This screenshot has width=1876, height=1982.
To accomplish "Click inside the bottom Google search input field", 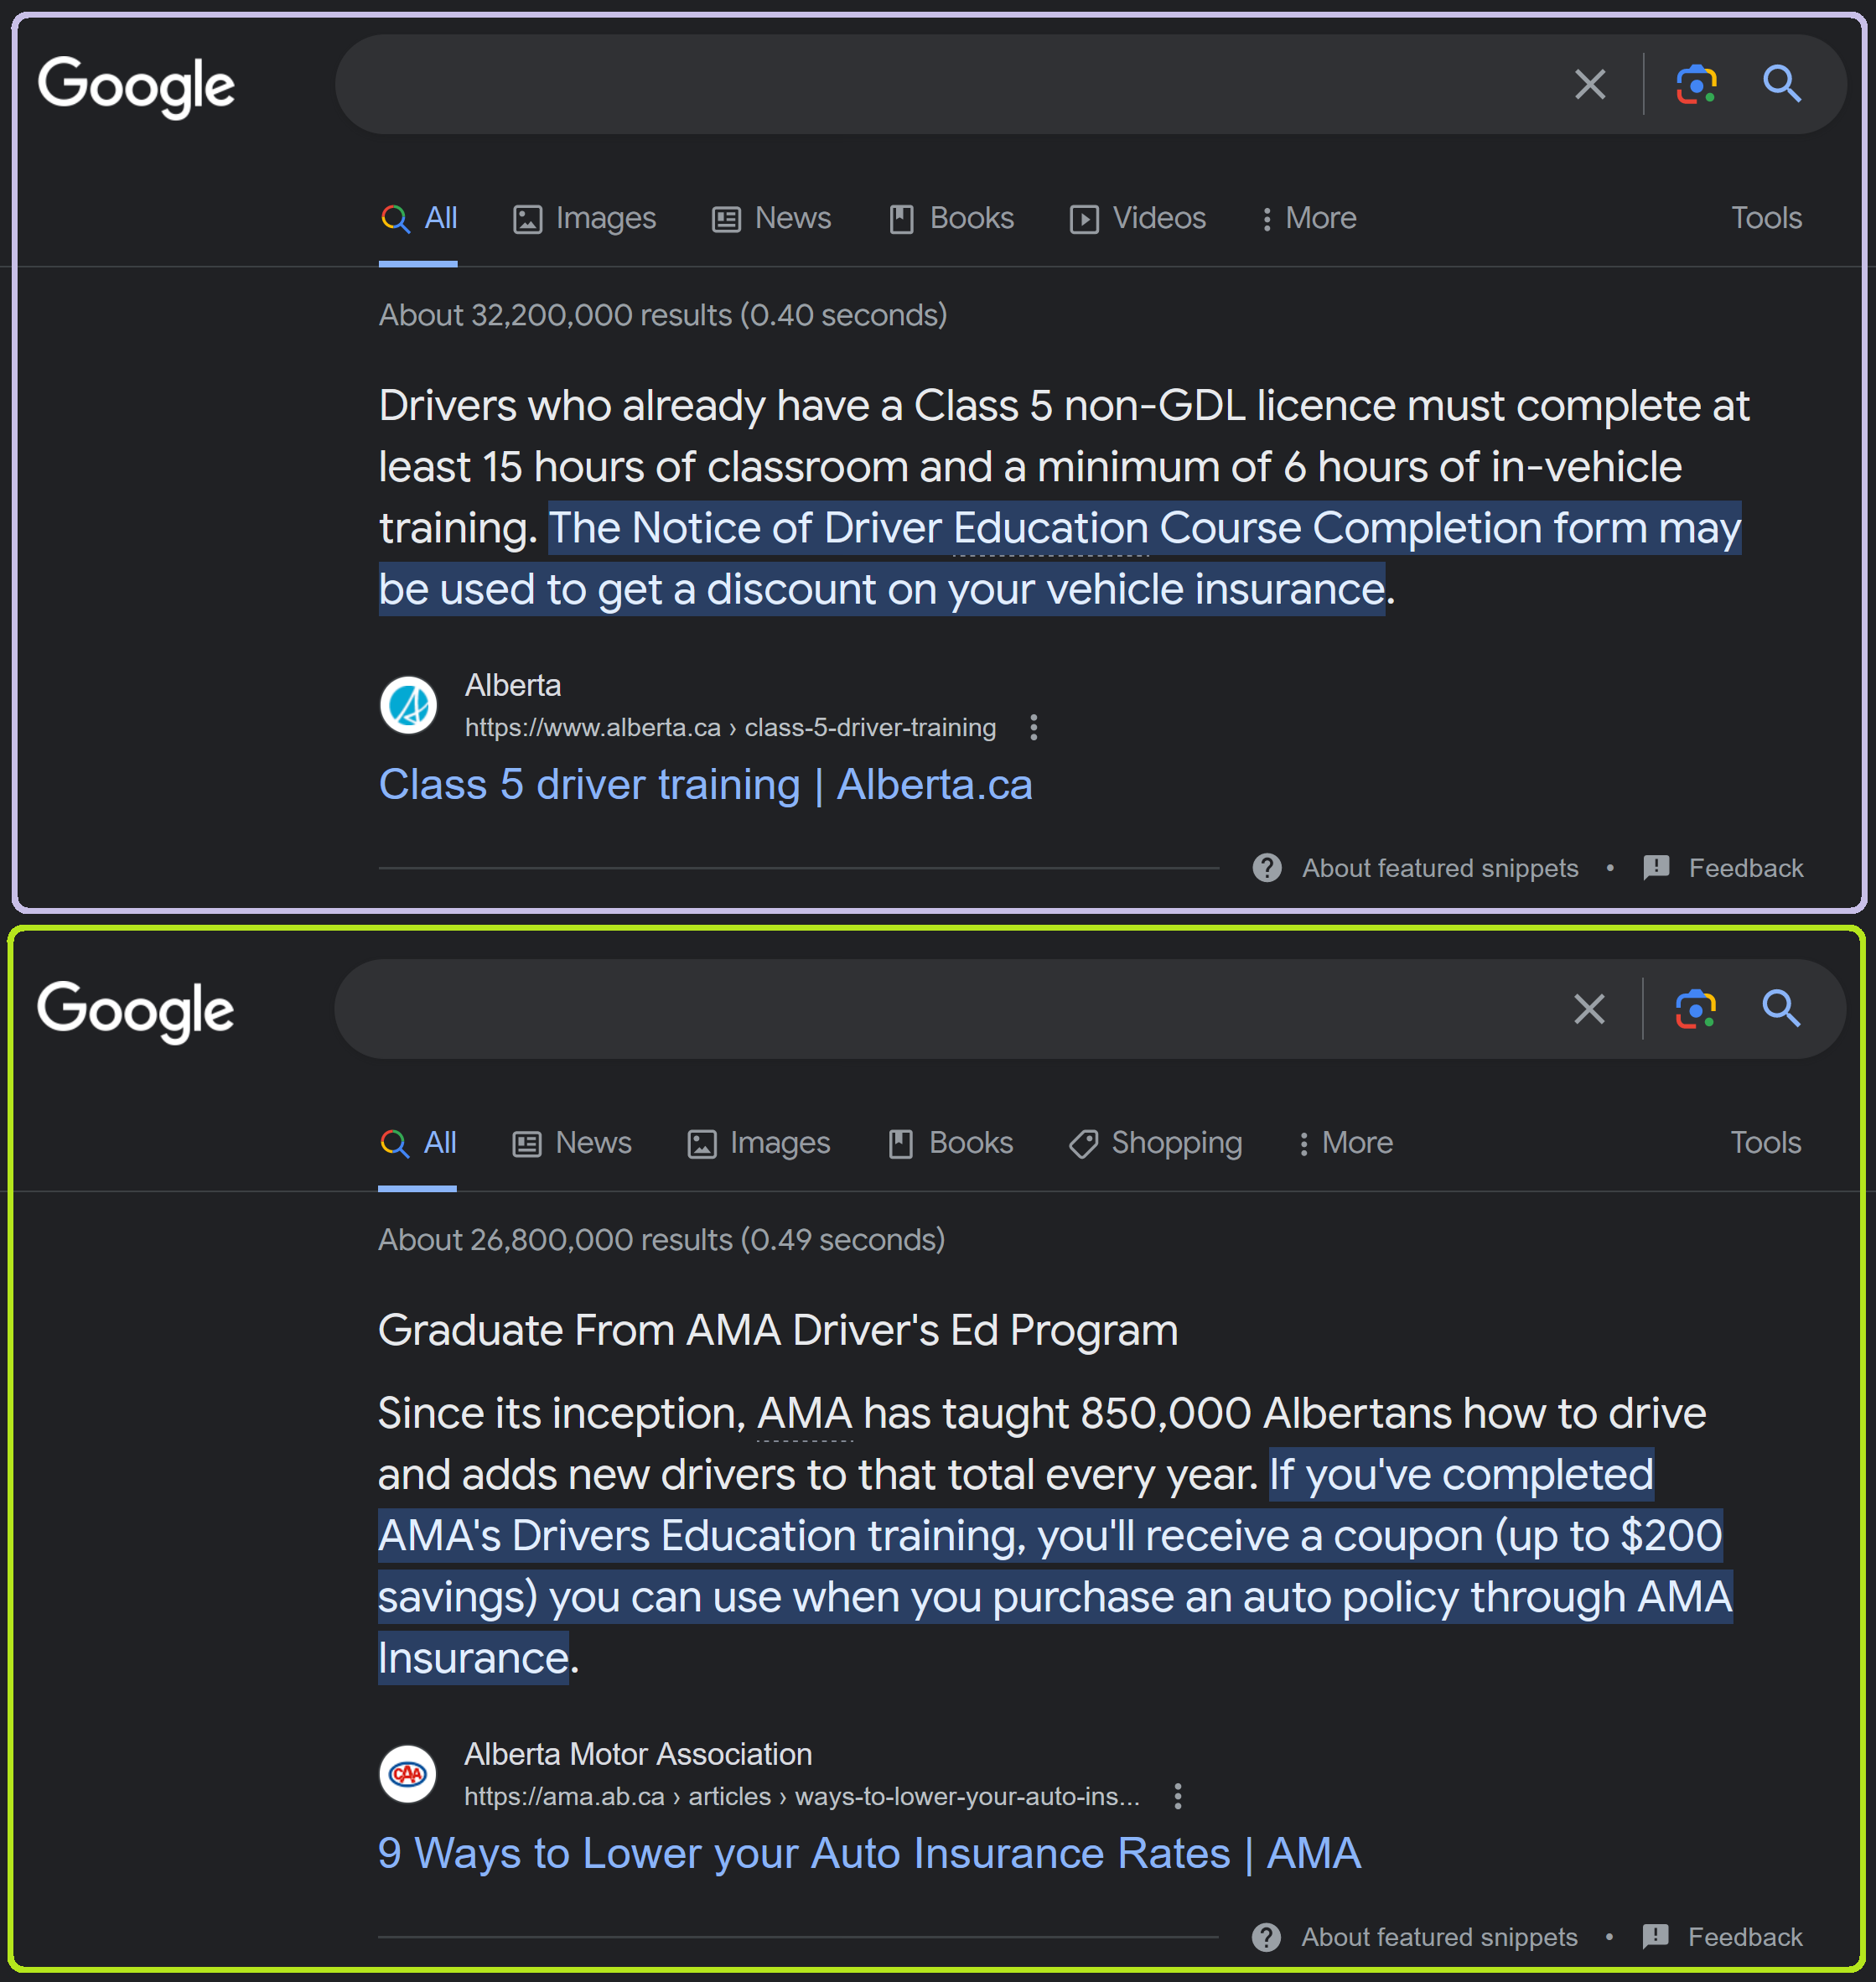I will tap(950, 1009).
